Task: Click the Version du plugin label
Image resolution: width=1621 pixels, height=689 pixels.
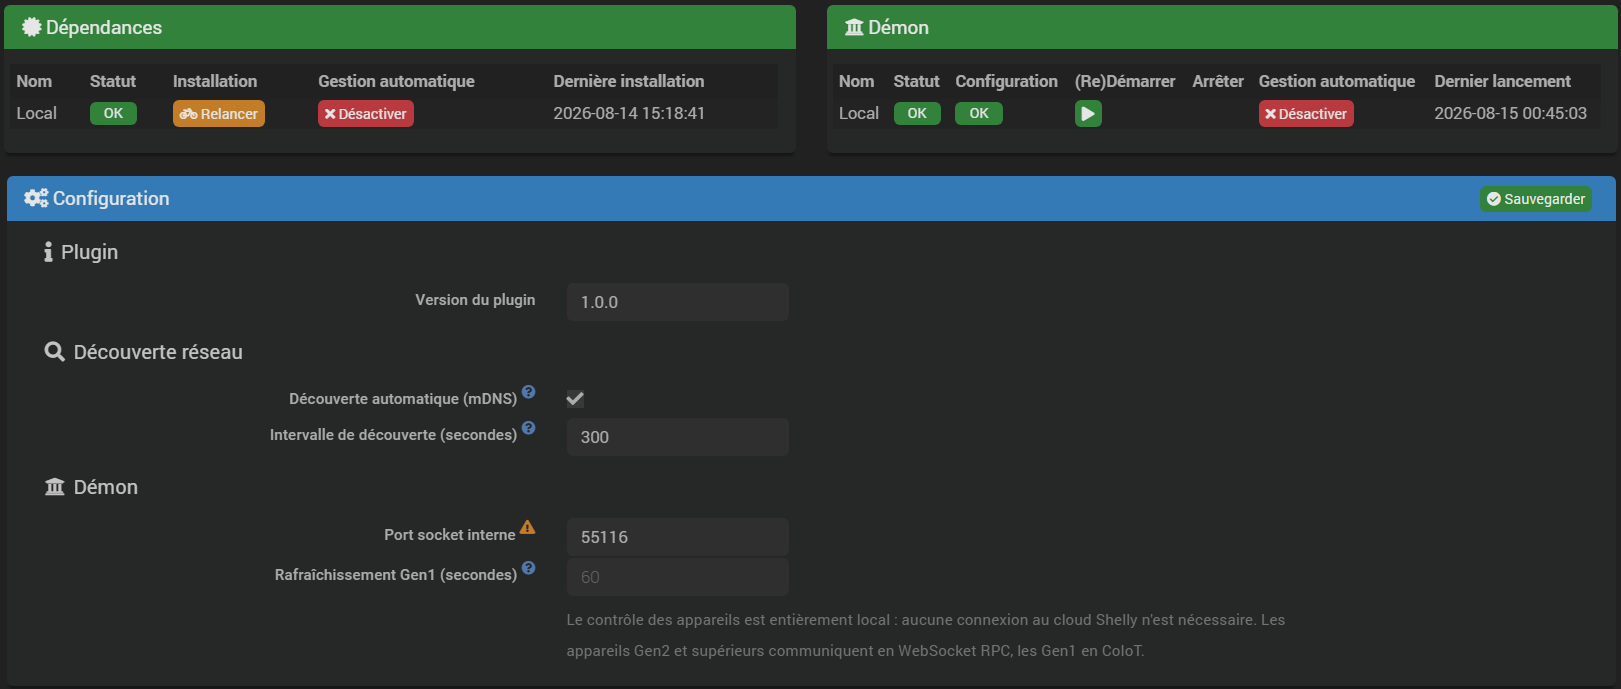Action: [475, 300]
